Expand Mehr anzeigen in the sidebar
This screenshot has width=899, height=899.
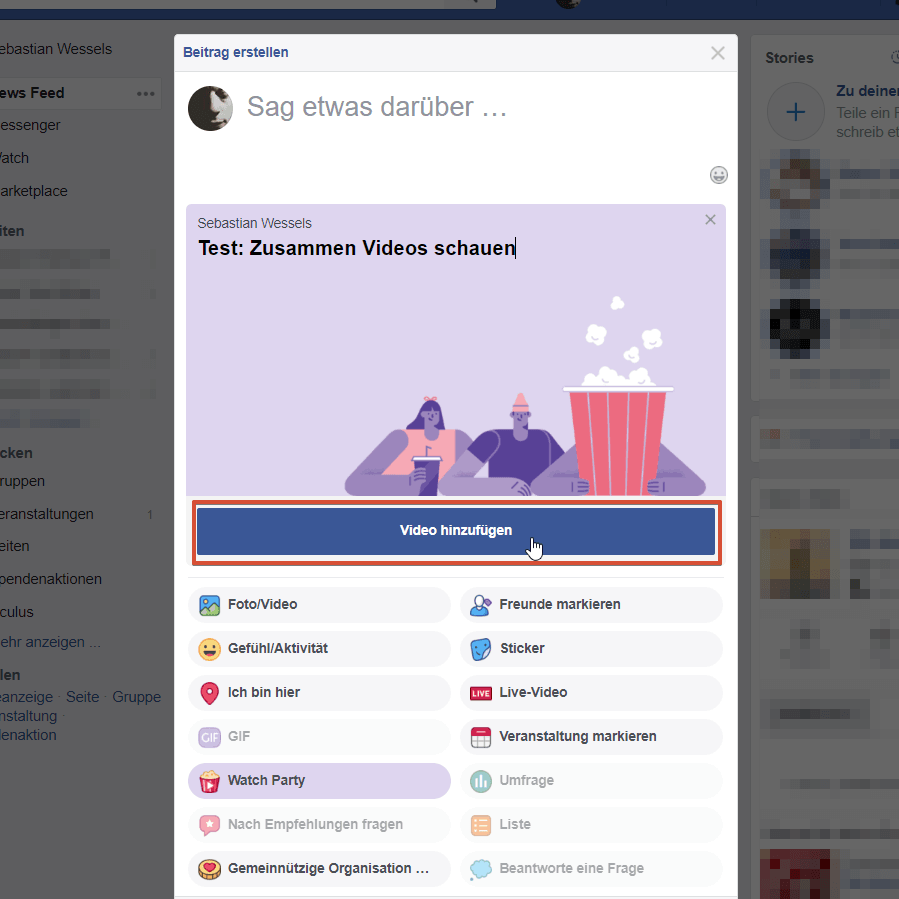pos(50,642)
